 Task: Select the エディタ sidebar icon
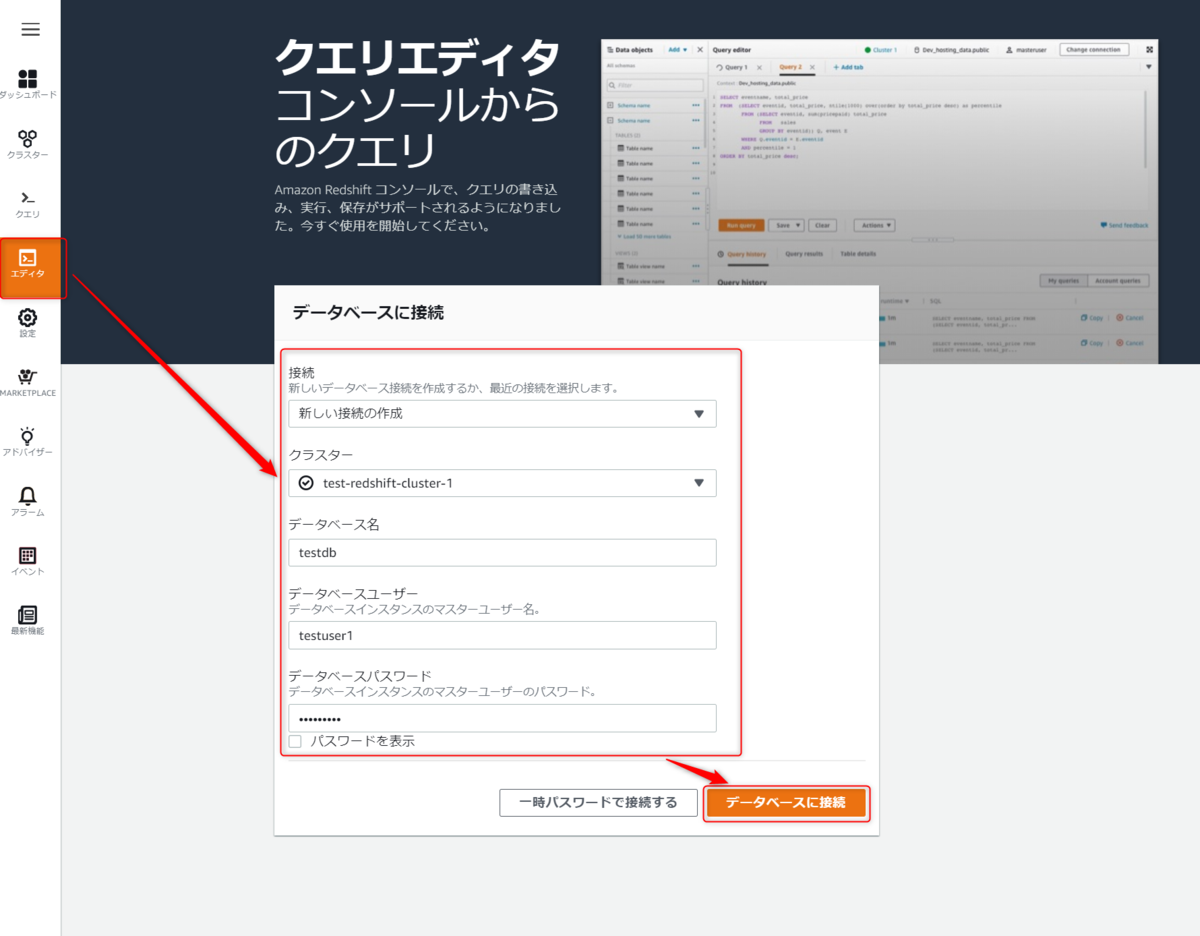[x=28, y=258]
